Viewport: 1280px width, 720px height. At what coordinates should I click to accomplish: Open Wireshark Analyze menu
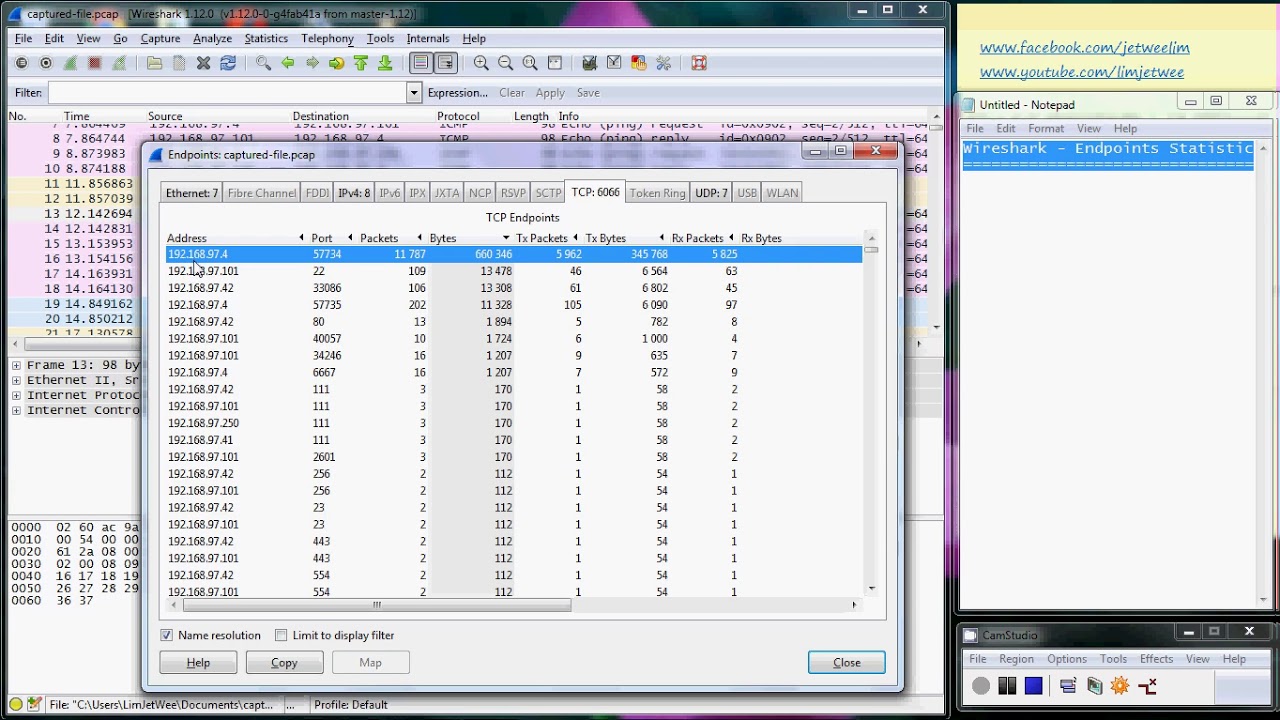212,39
